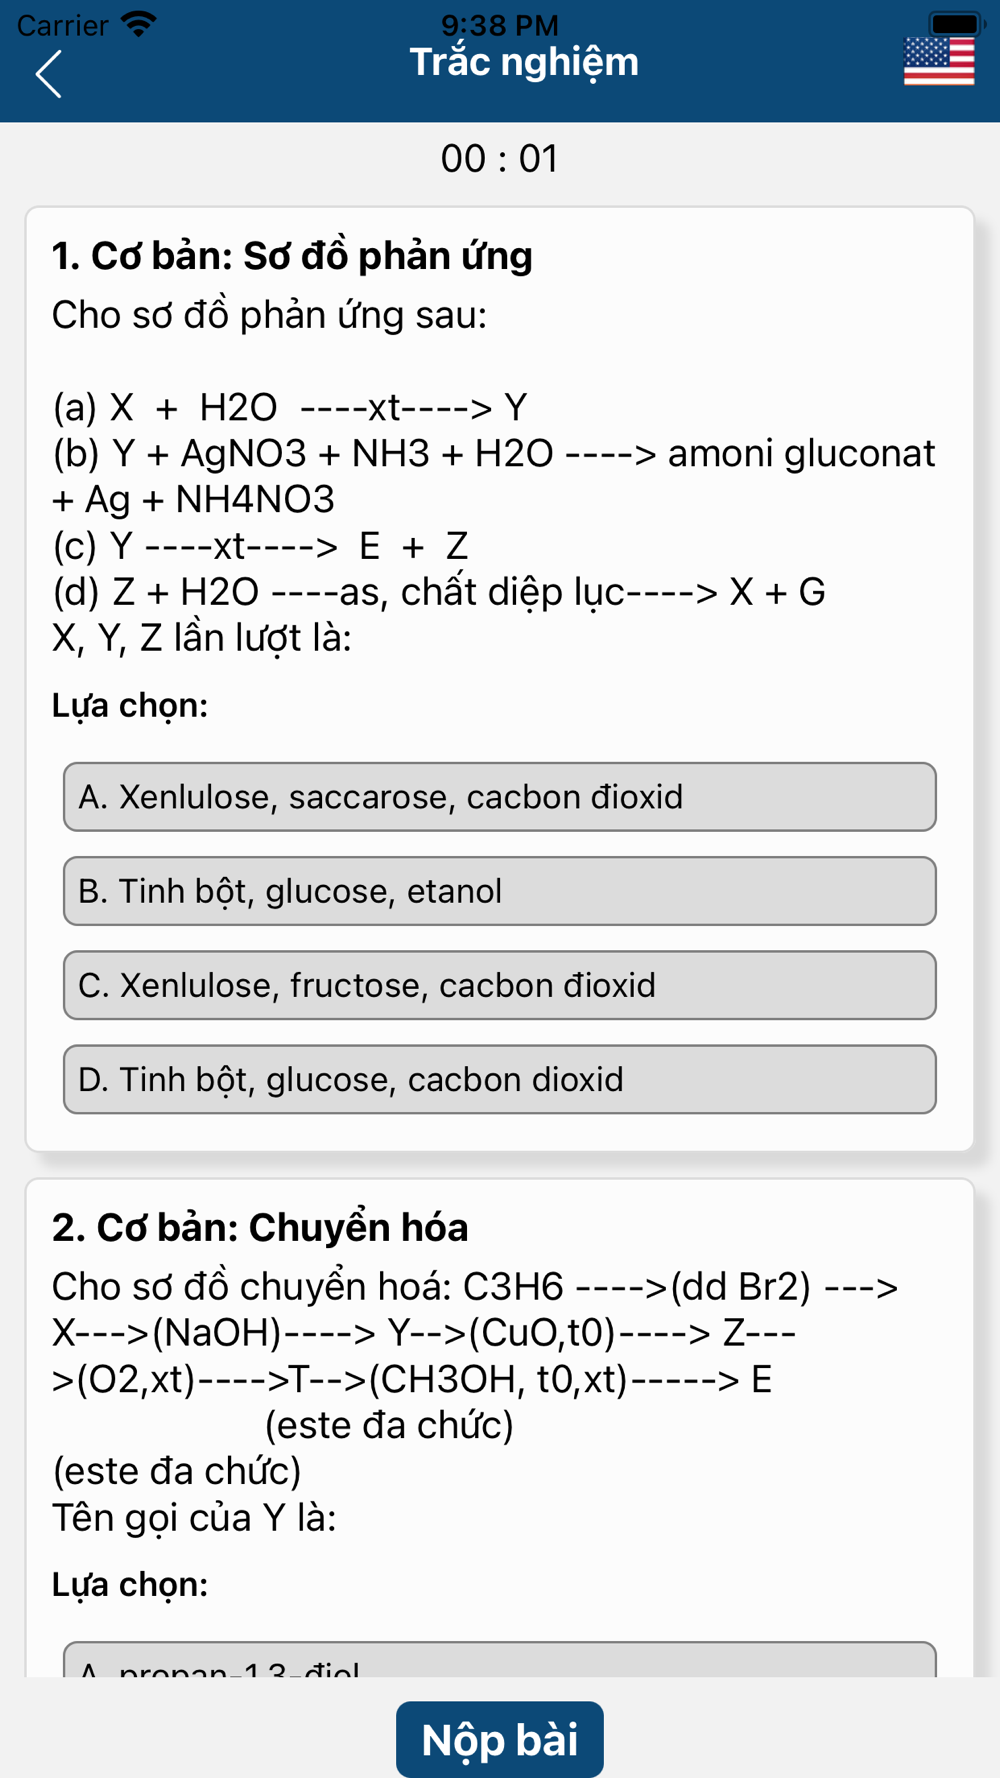
Task: Select answer C Xenlulose, fructose, cacbon đioxid
Action: 500,985
